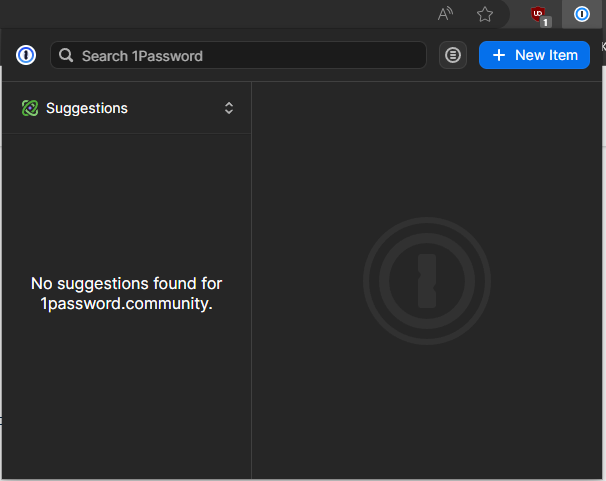Click the up-down chevron beside Suggestions
Image resolution: width=606 pixels, height=481 pixels.
point(229,108)
